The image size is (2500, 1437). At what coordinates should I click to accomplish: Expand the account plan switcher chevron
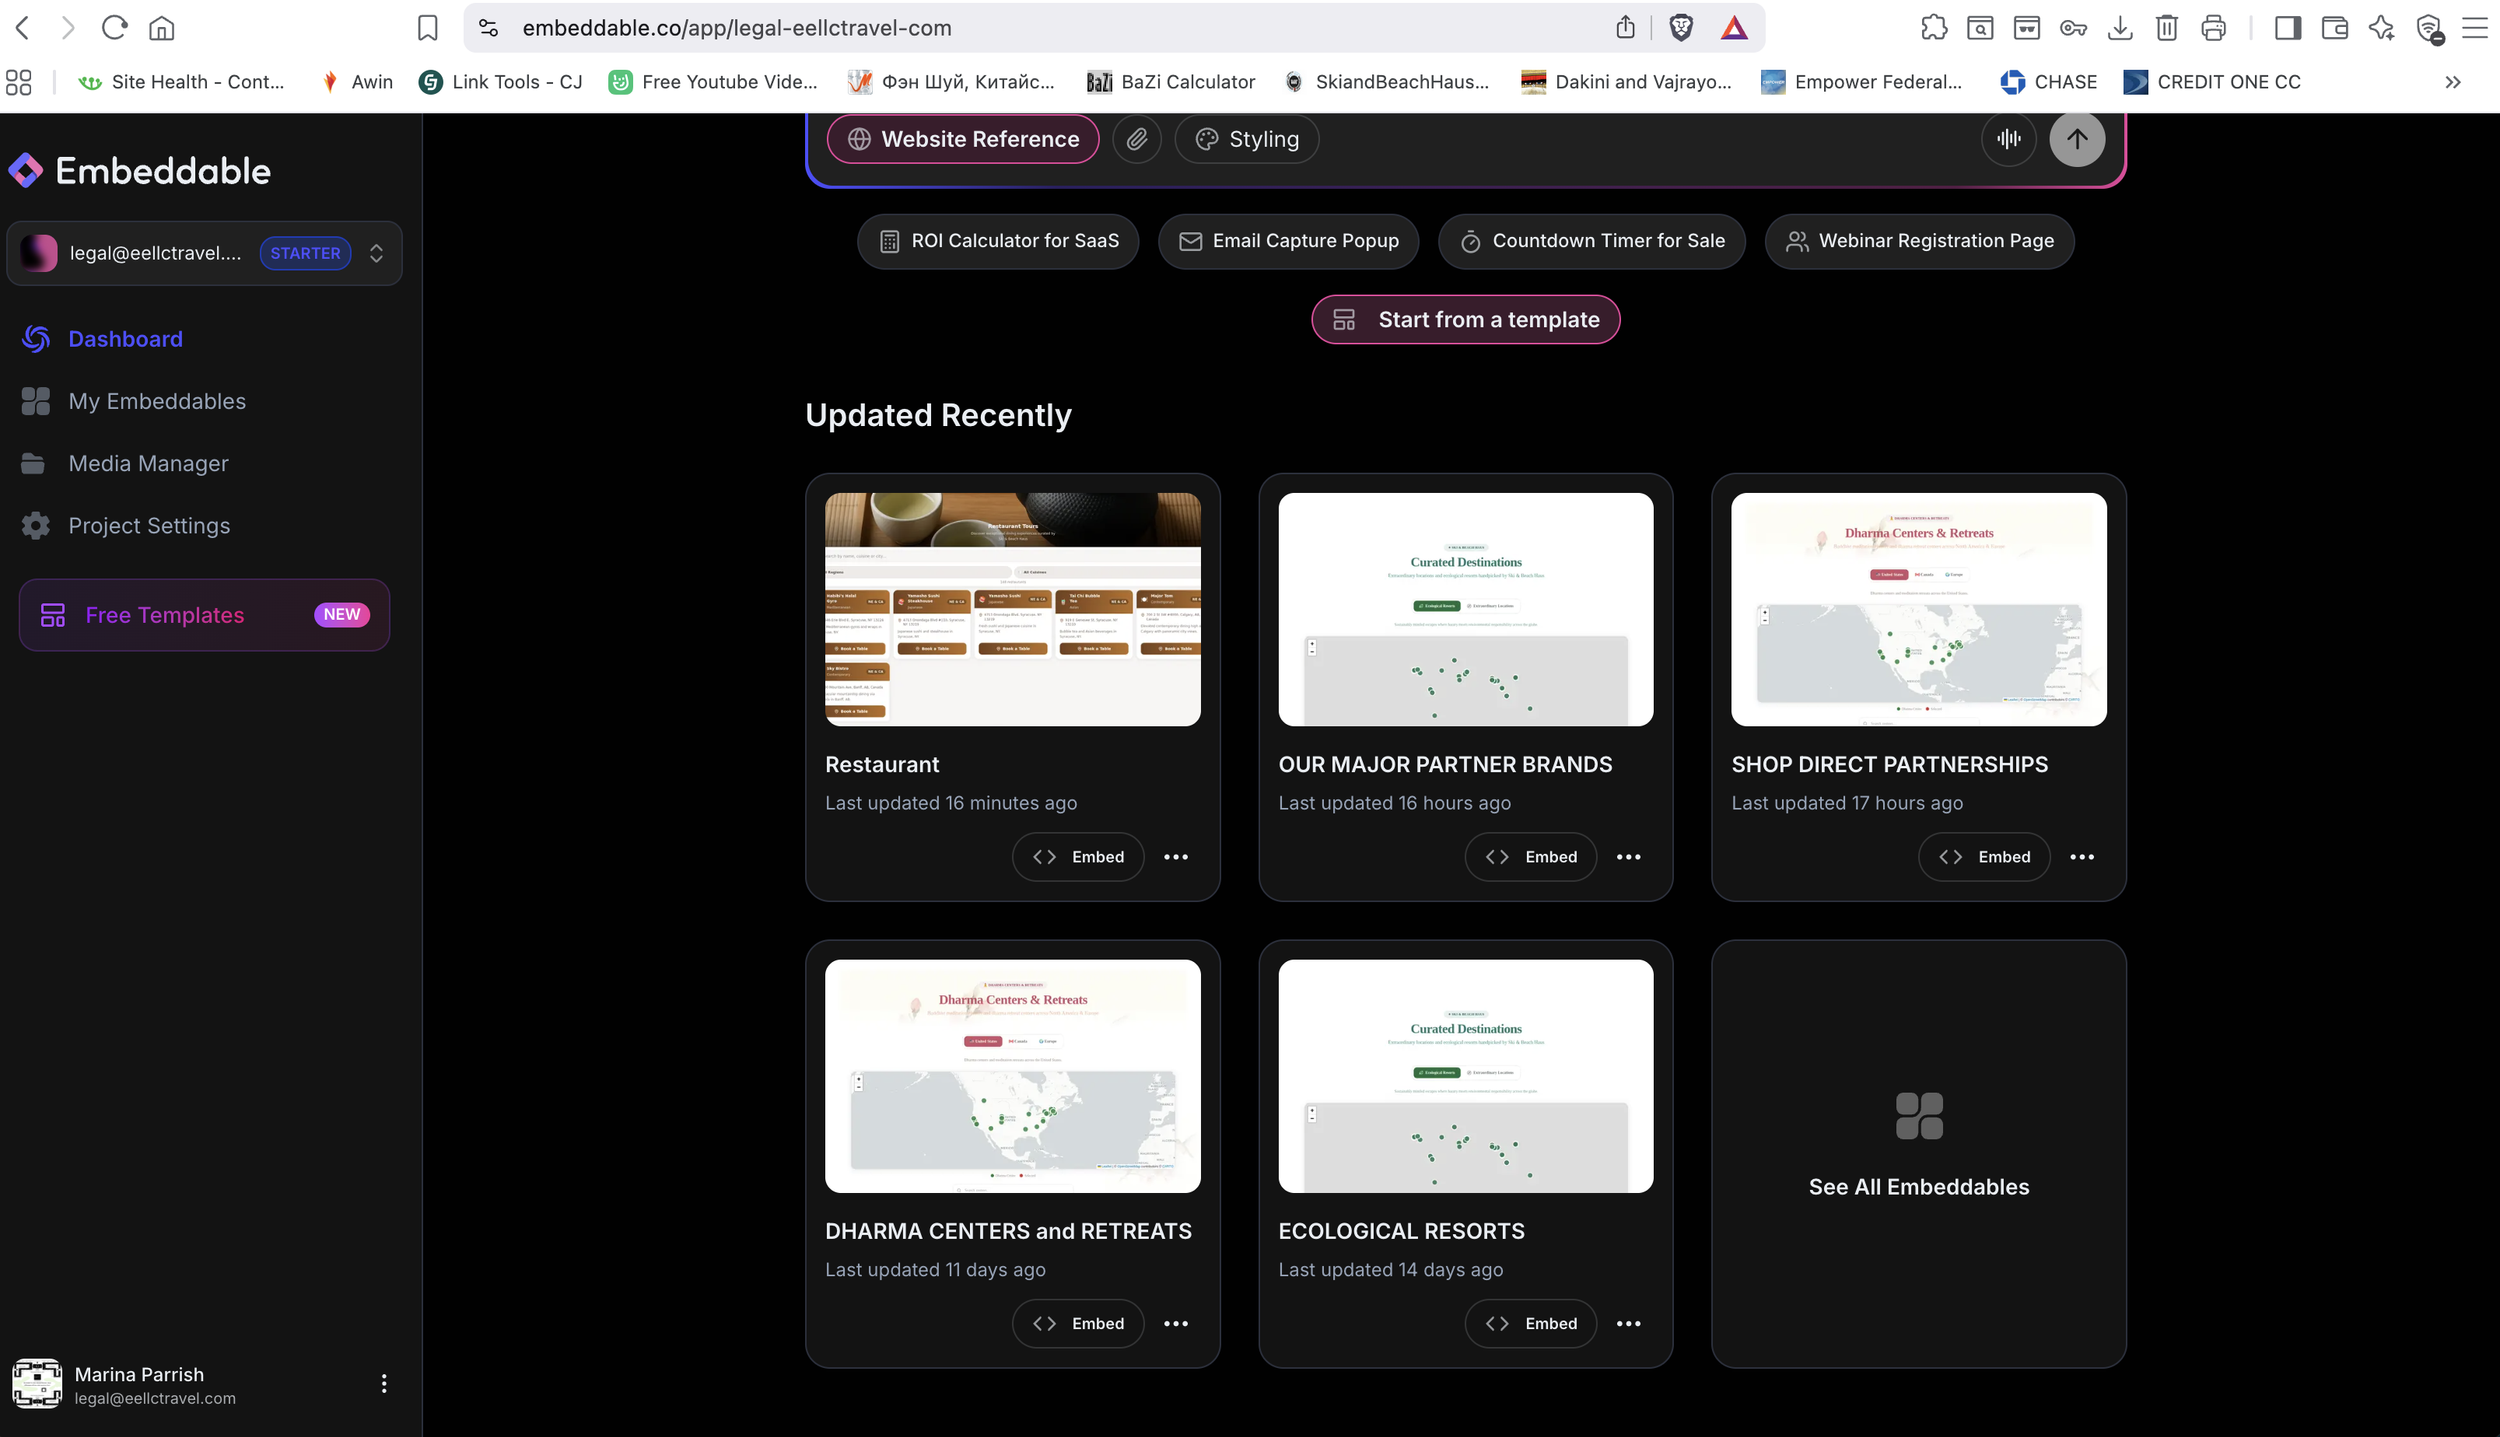[x=377, y=253]
